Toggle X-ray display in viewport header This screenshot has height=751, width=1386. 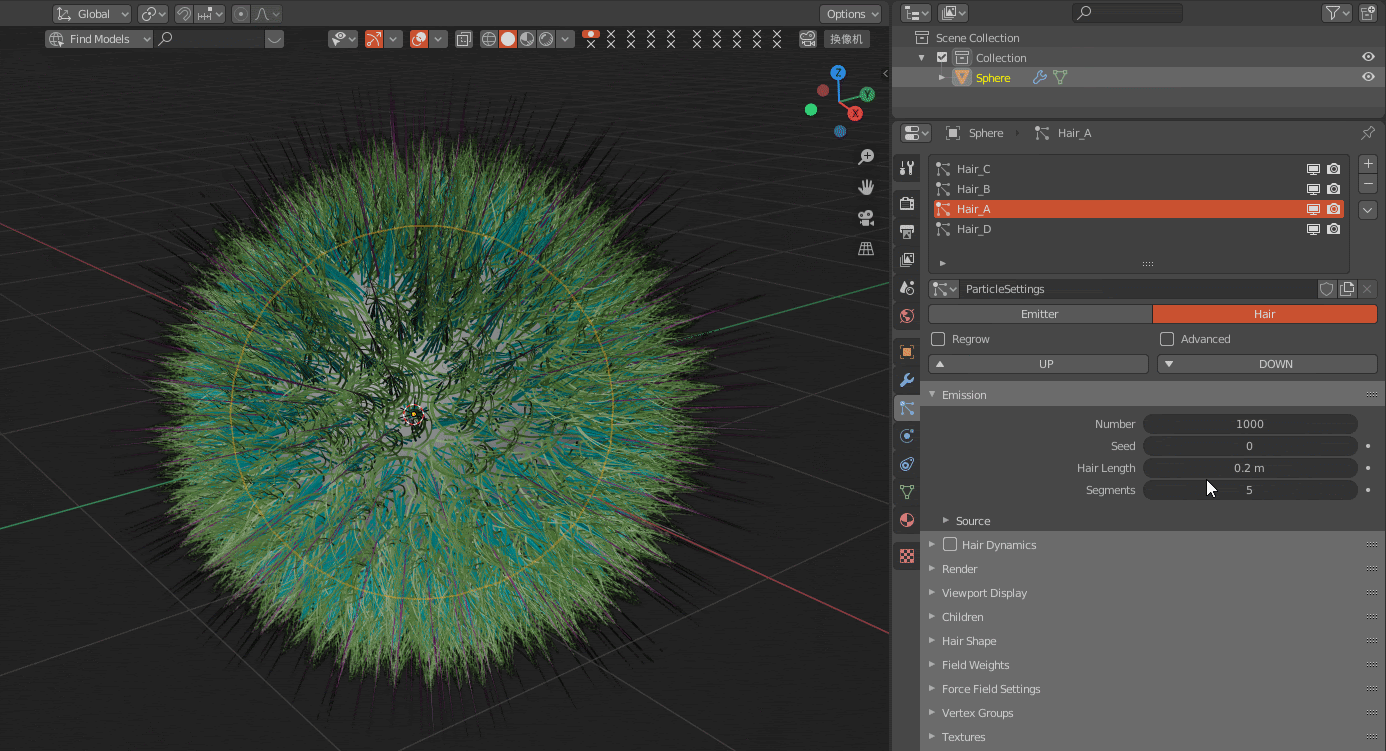(464, 39)
